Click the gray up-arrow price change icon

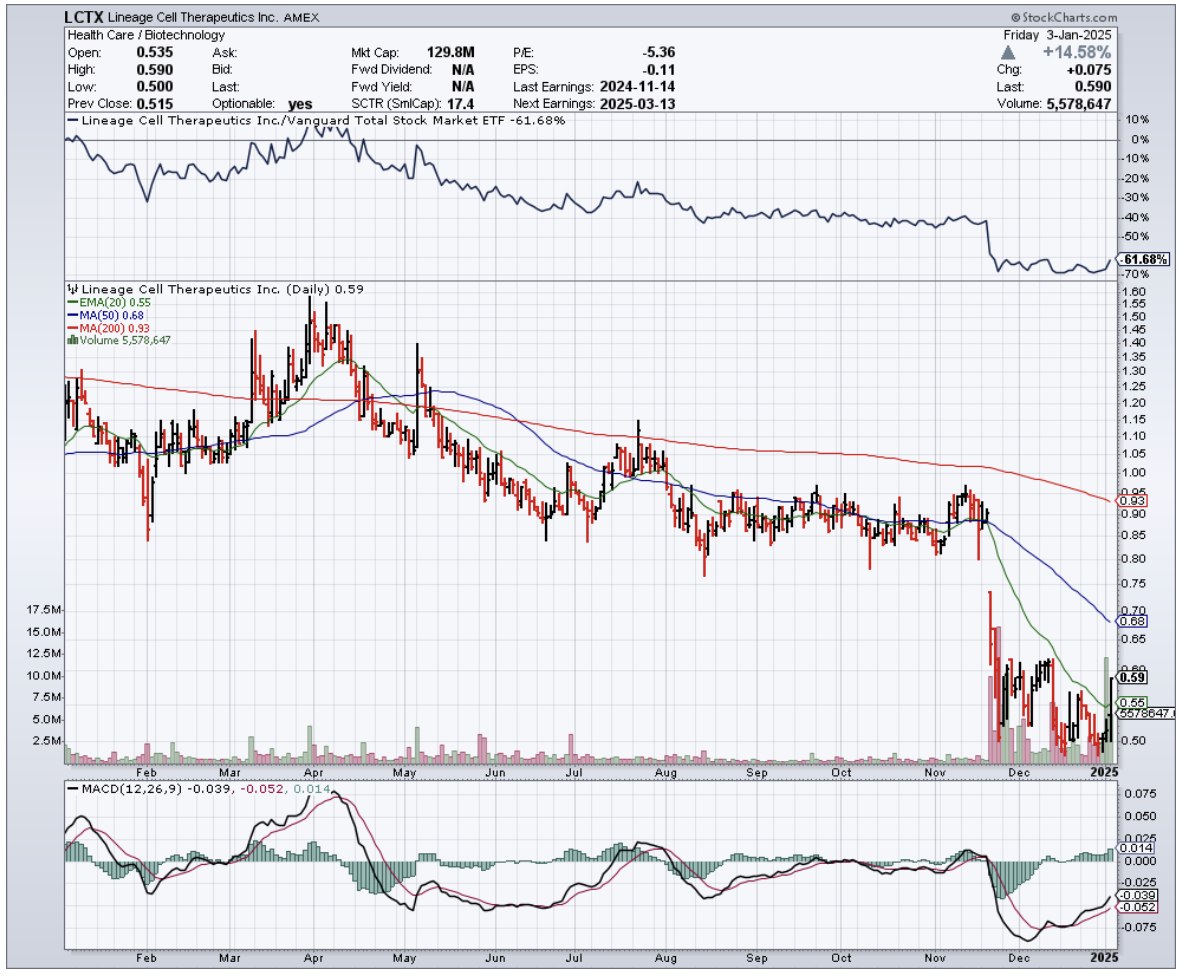point(1009,51)
